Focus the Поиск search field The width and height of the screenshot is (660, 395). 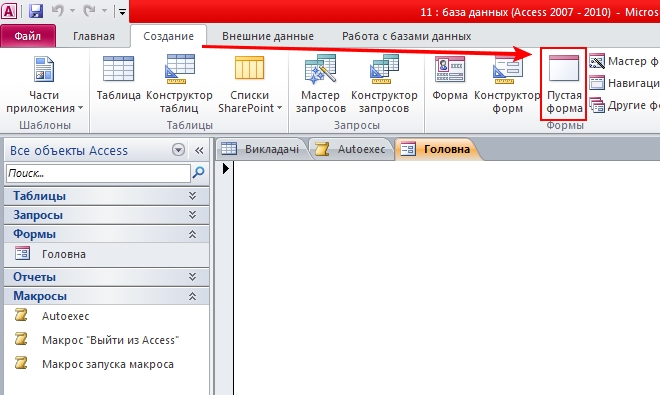[98, 173]
